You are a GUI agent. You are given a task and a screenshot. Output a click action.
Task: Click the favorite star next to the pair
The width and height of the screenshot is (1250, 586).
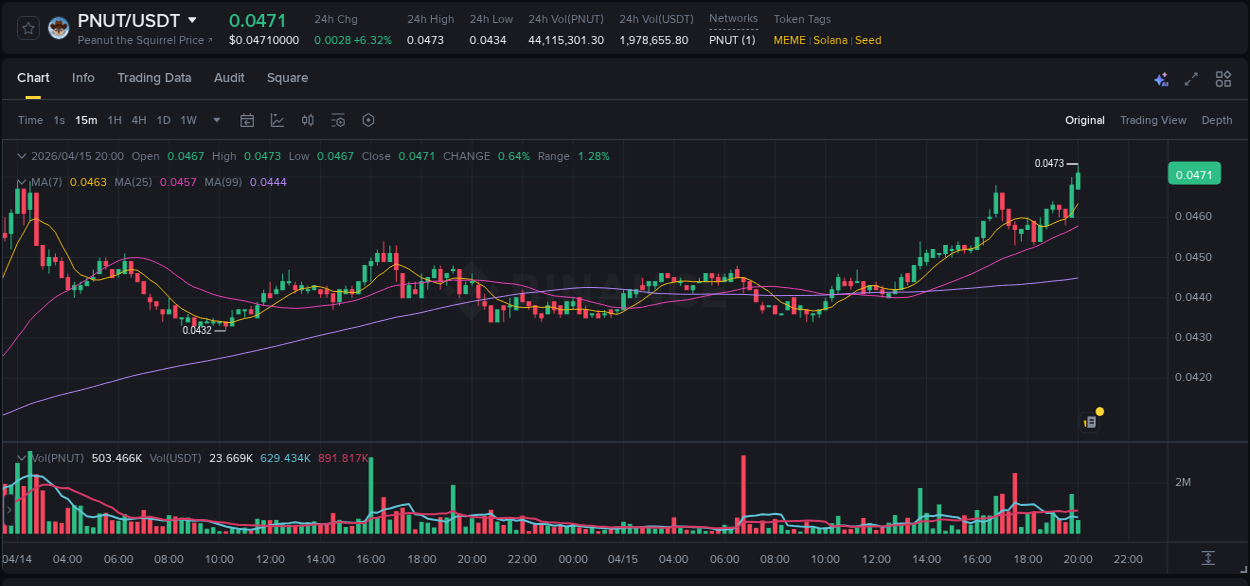click(x=27, y=29)
